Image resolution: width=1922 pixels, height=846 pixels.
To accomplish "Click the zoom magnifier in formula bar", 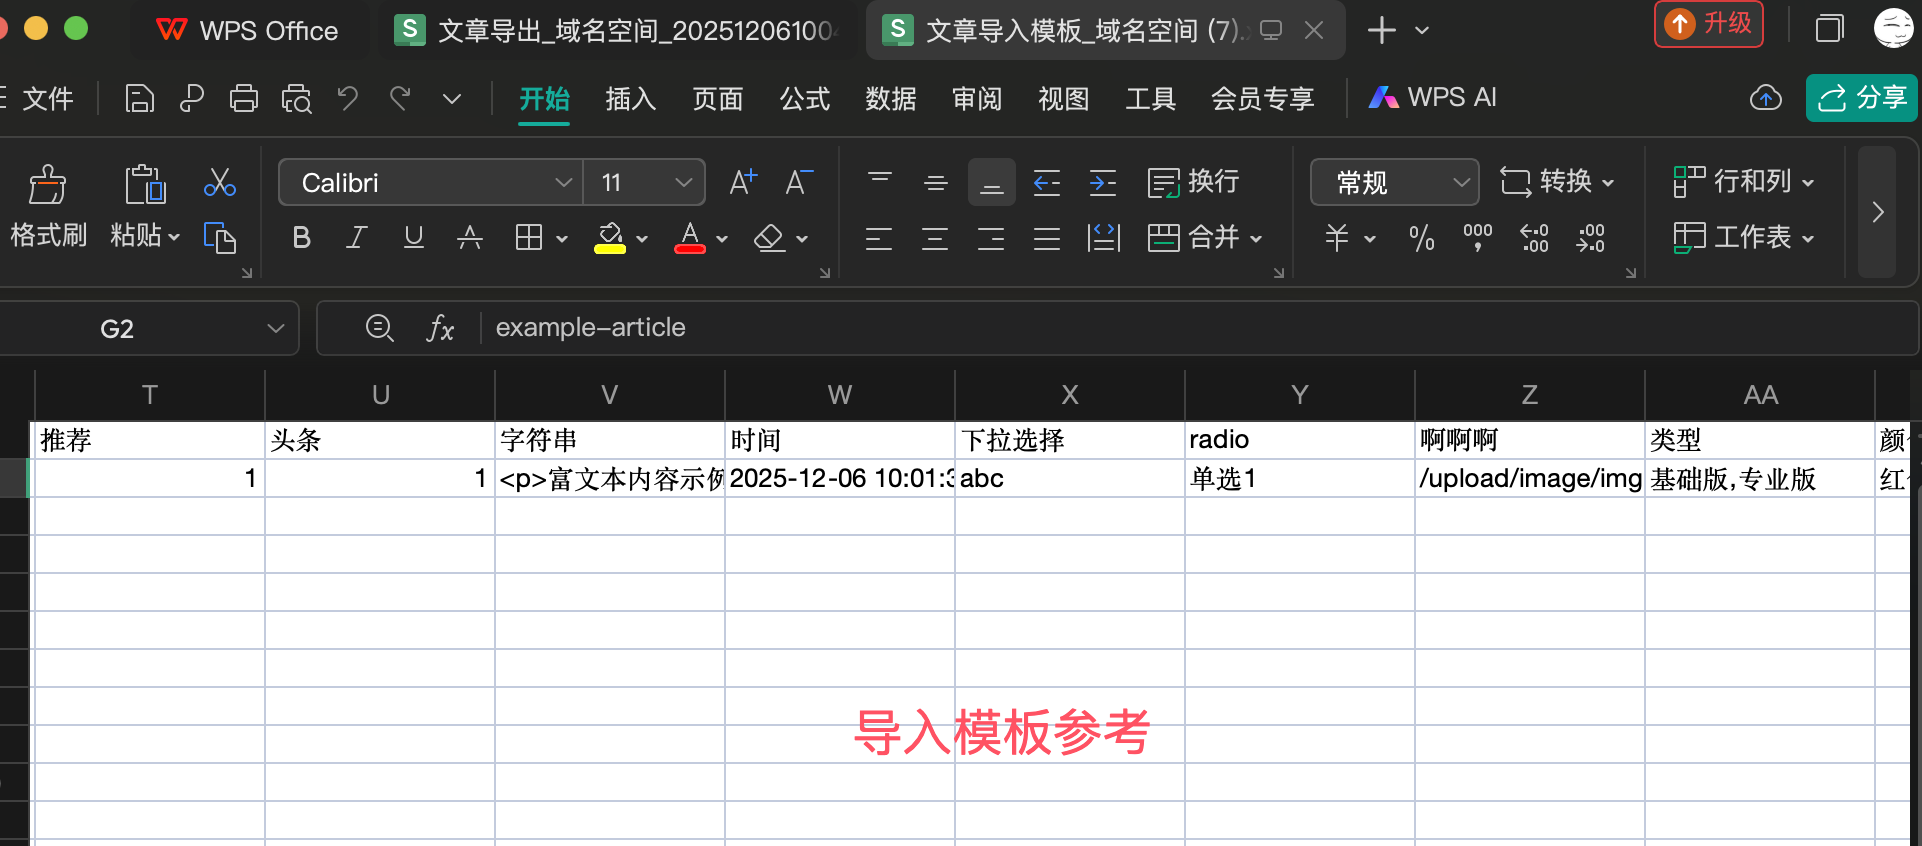I will point(379,328).
